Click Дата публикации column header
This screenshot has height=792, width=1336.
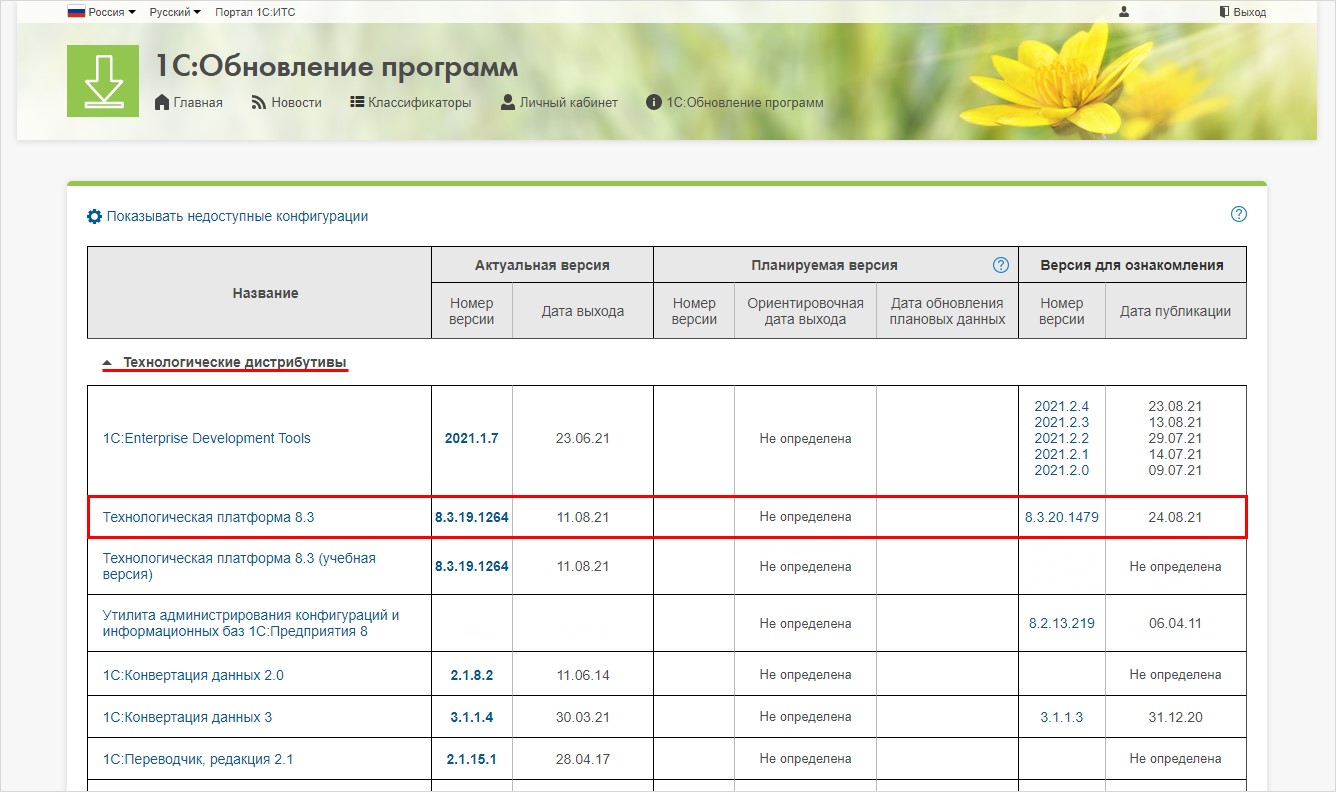(x=1175, y=311)
